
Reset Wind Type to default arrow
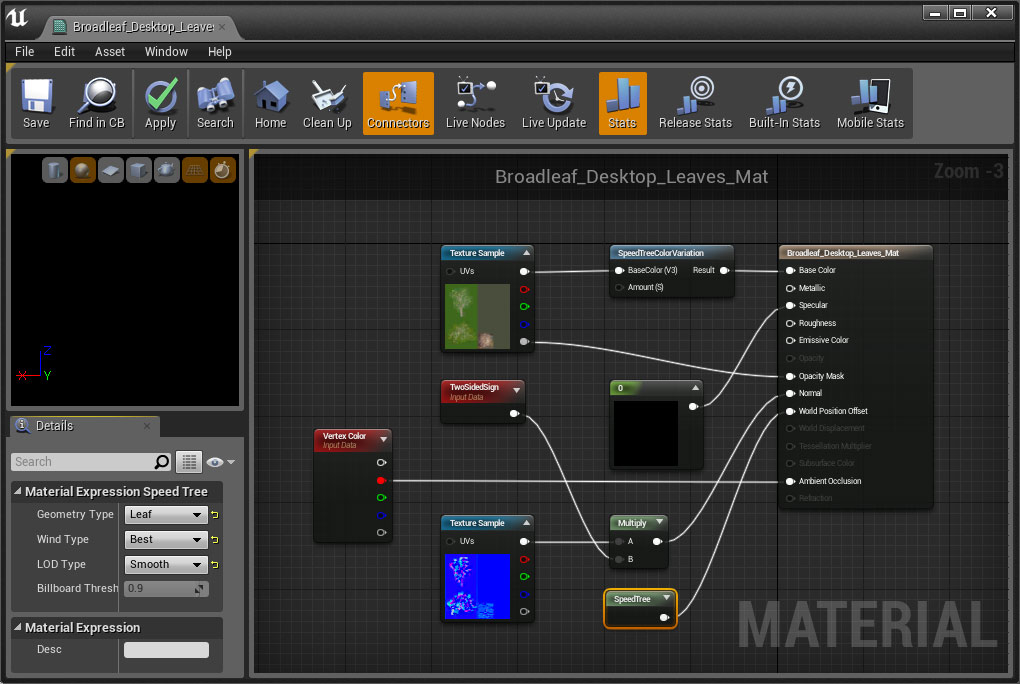(215, 540)
